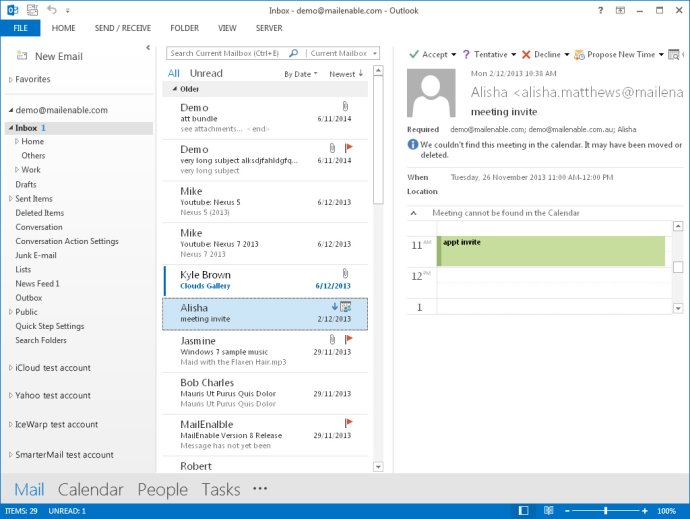Image resolution: width=690 pixels, height=519 pixels.
Task: Open Mike's Youtube: Nexus 5 email
Action: pyautogui.click(x=265, y=202)
